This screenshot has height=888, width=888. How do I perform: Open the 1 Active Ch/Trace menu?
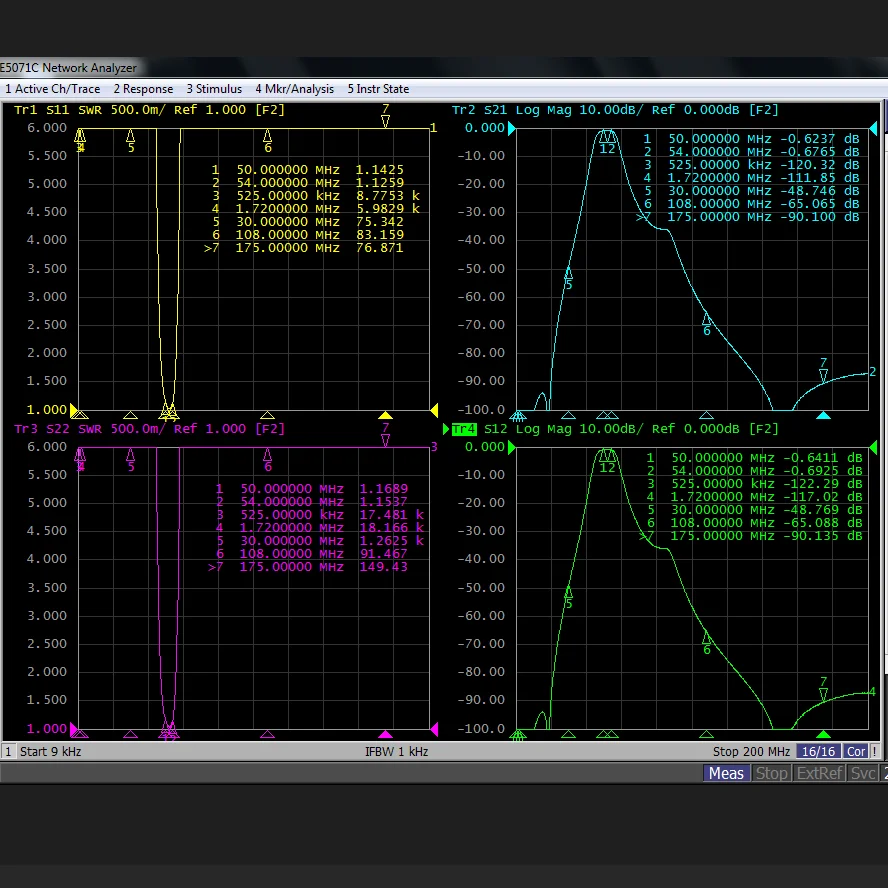point(53,89)
